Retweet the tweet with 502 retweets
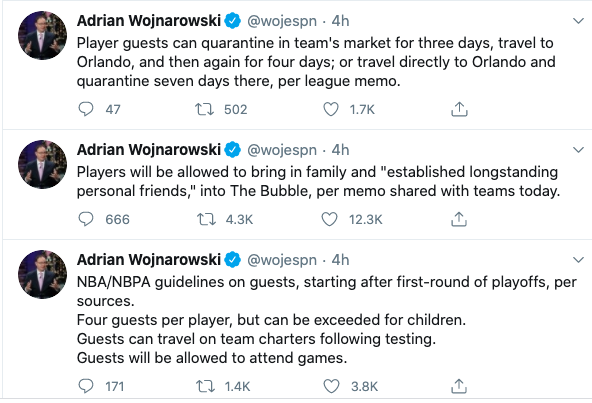 pyautogui.click(x=204, y=110)
